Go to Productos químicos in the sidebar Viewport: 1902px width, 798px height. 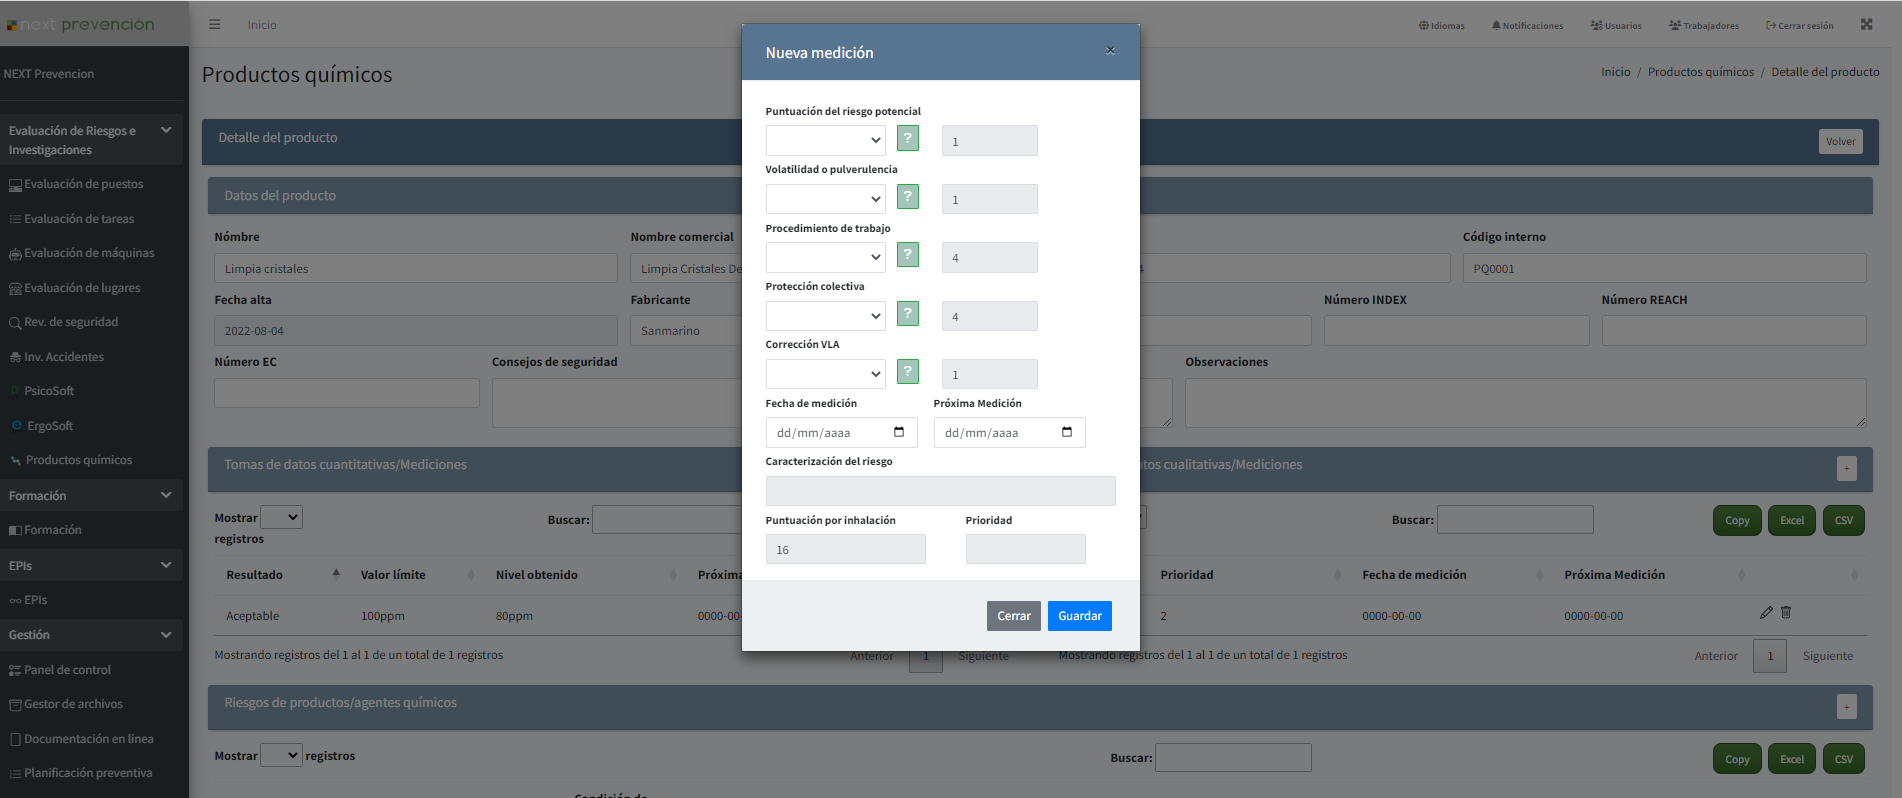pos(79,460)
